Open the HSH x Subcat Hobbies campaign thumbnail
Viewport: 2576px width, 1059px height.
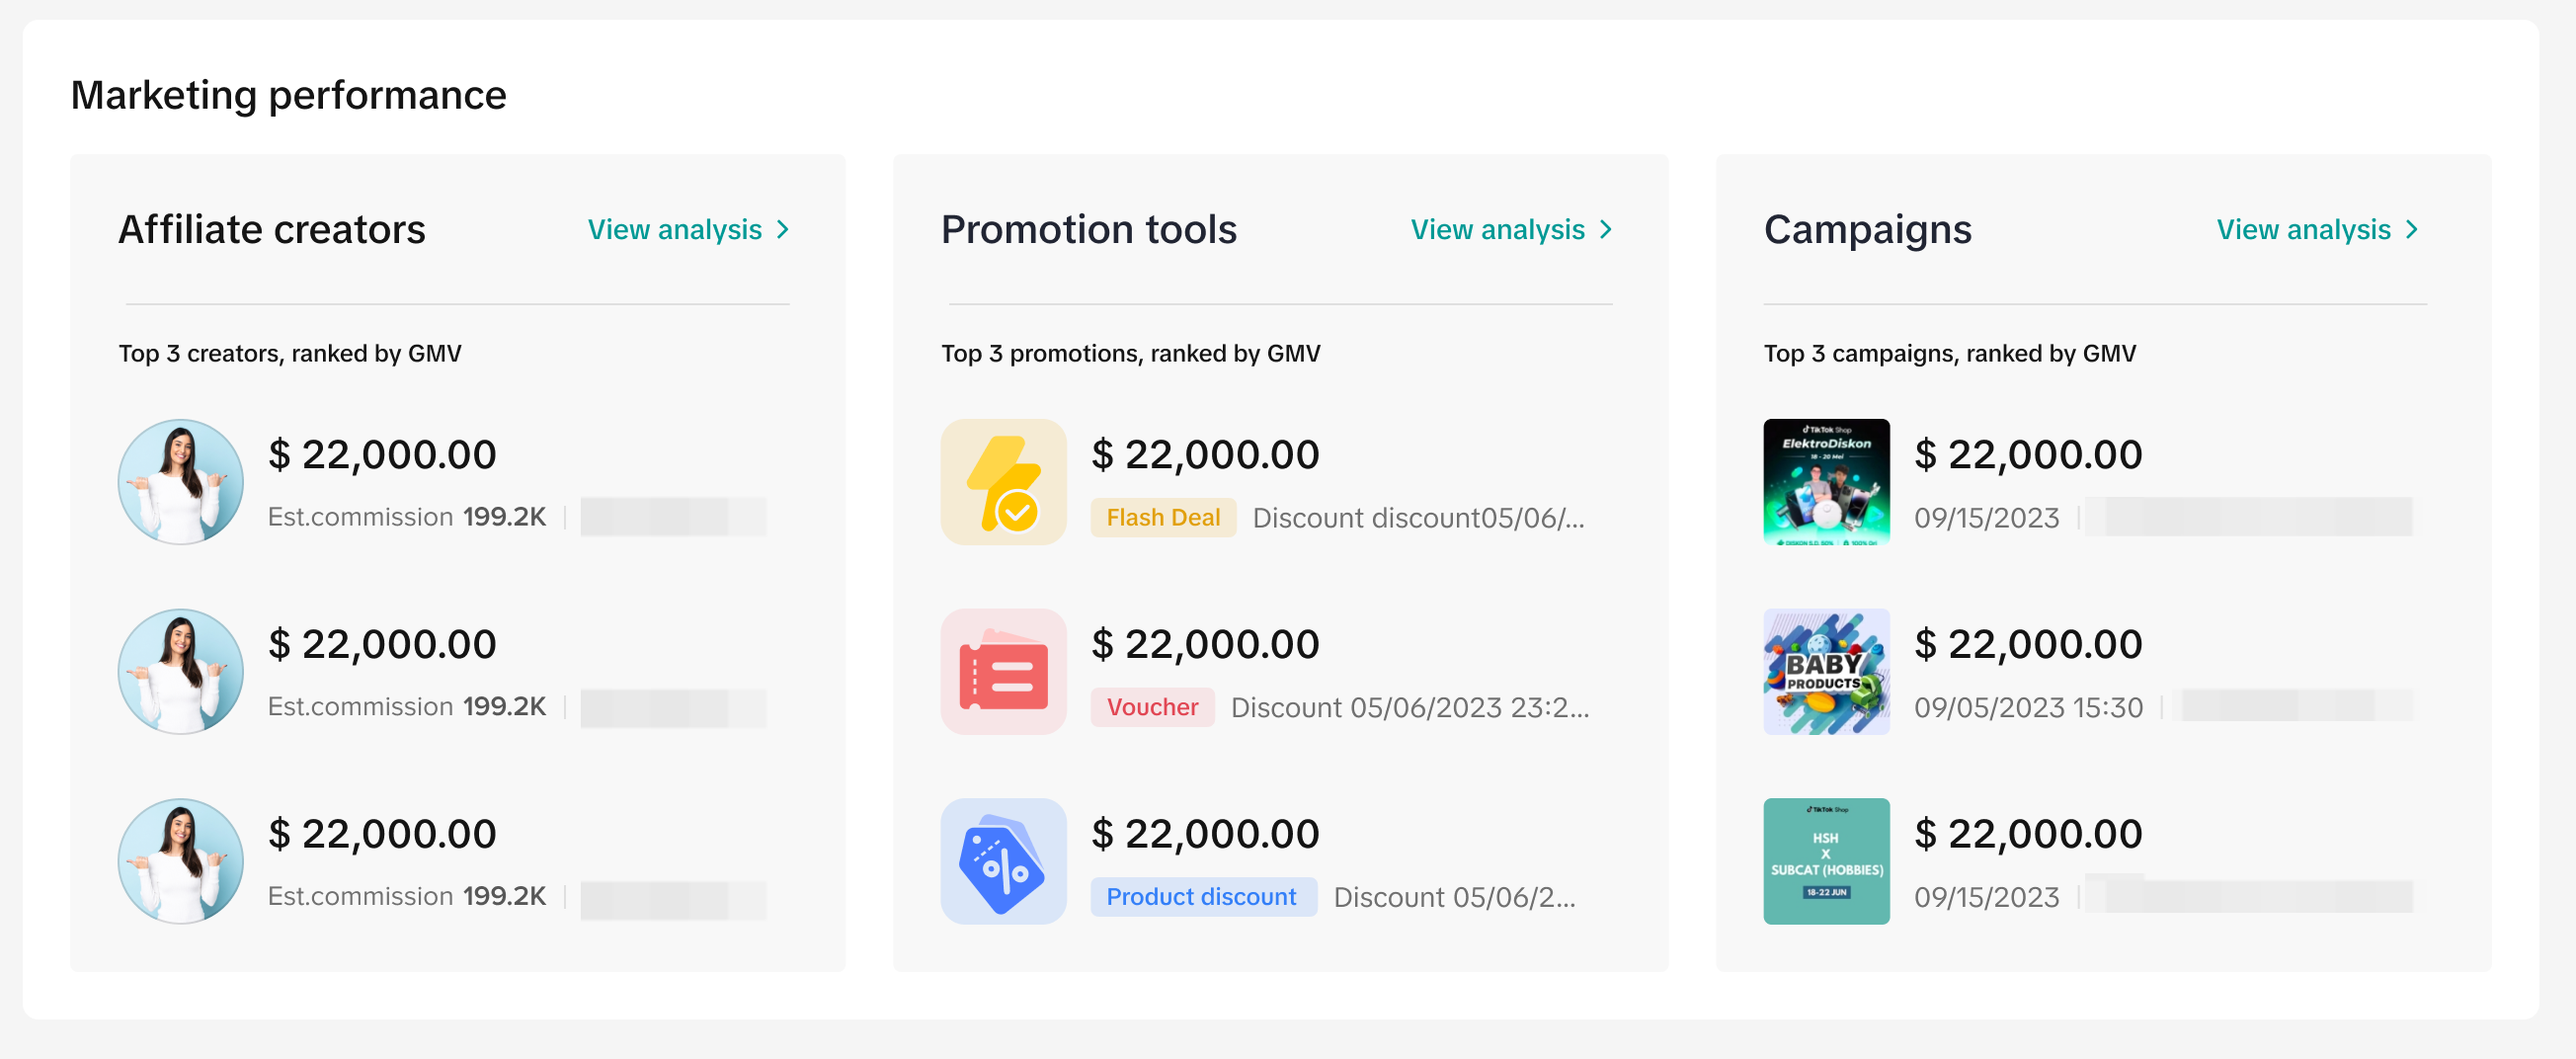[1825, 860]
